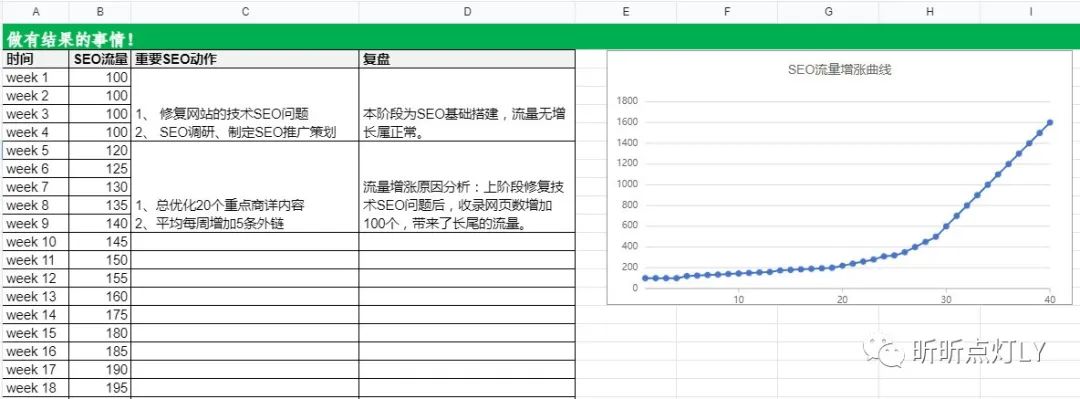This screenshot has height=399, width=1080.
Task: Click the '重要SEO动作' header cell
Action: [245, 59]
